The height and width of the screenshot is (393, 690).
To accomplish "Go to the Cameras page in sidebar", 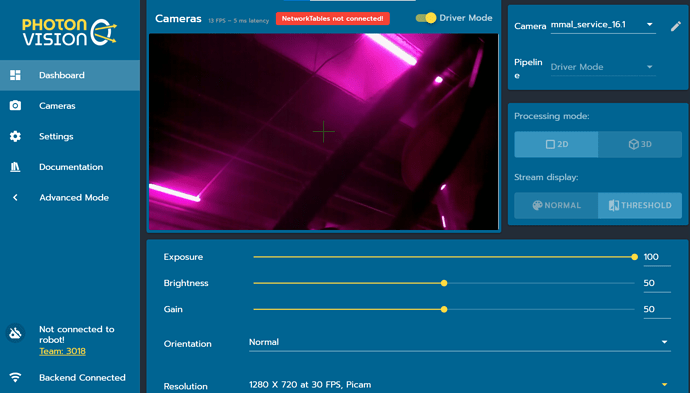I will [x=70, y=106].
